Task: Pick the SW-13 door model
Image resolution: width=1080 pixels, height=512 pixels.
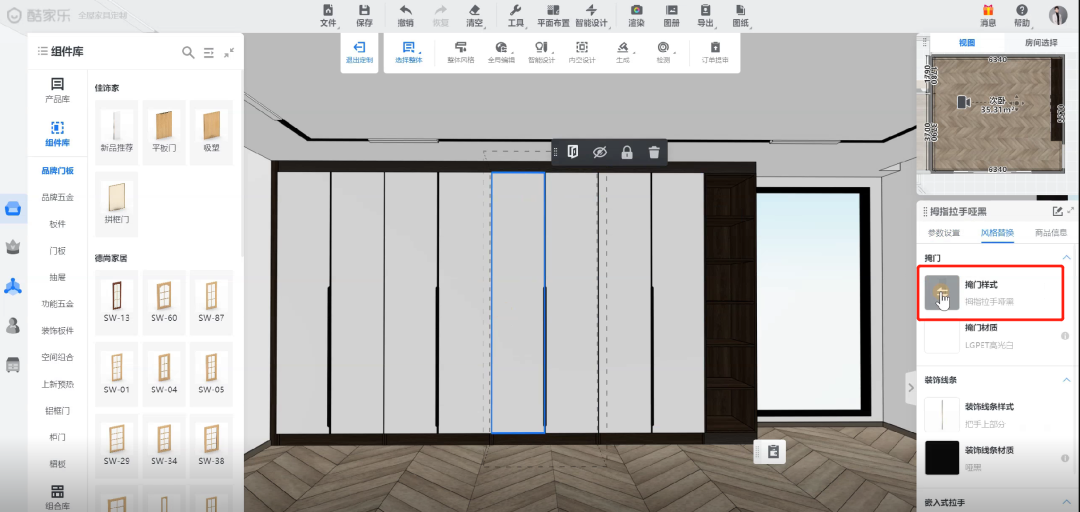Action: [116, 302]
